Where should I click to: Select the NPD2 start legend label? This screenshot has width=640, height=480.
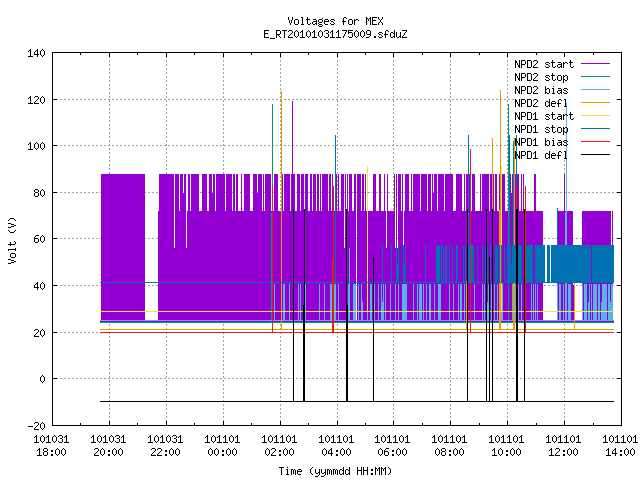544,64
